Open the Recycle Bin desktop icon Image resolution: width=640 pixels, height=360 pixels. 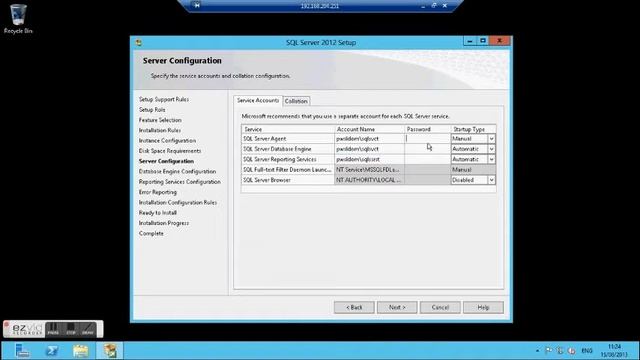[18, 19]
